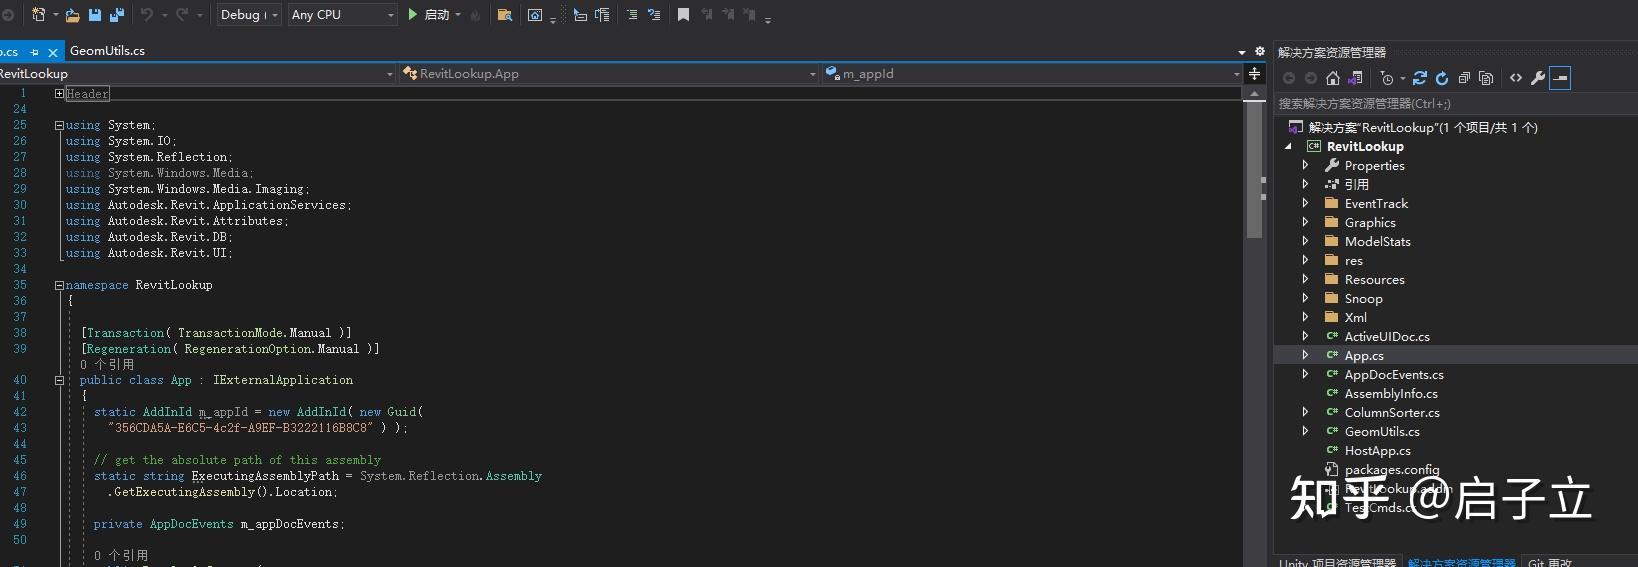Select the Resources folder
This screenshot has height=567, width=1638.
coord(1374,279)
